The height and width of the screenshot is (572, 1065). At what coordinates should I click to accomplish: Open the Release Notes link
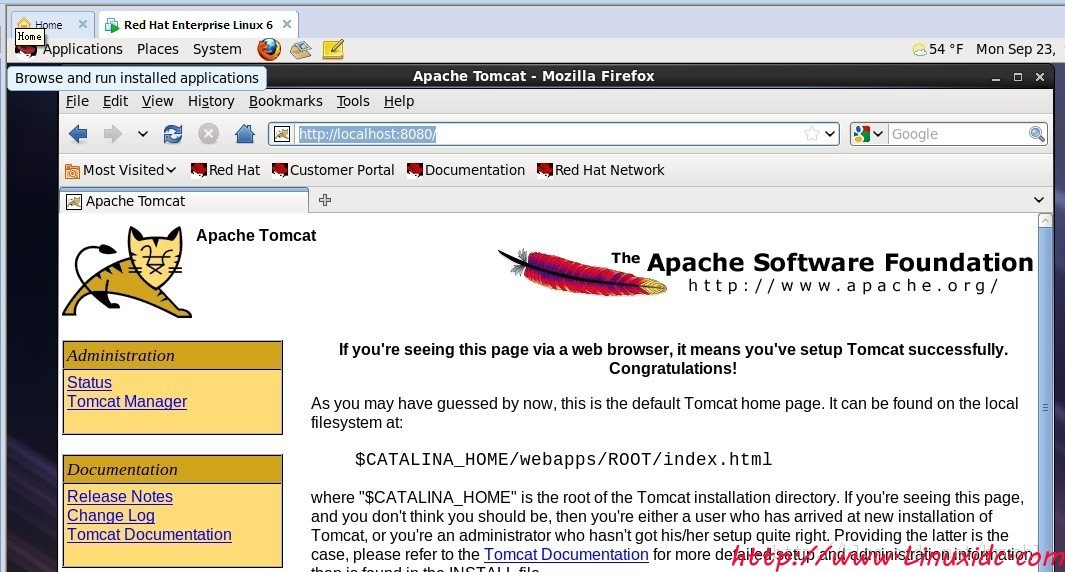[x=120, y=497]
